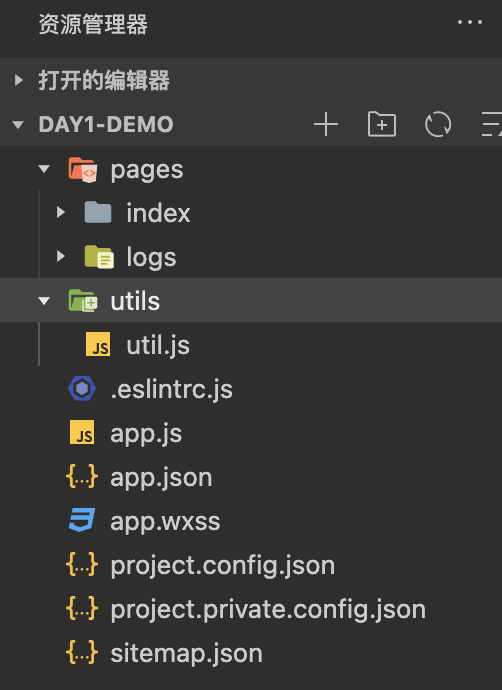Collapse the utils folder arrow
Viewport: 502px width, 690px height.
click(44, 301)
